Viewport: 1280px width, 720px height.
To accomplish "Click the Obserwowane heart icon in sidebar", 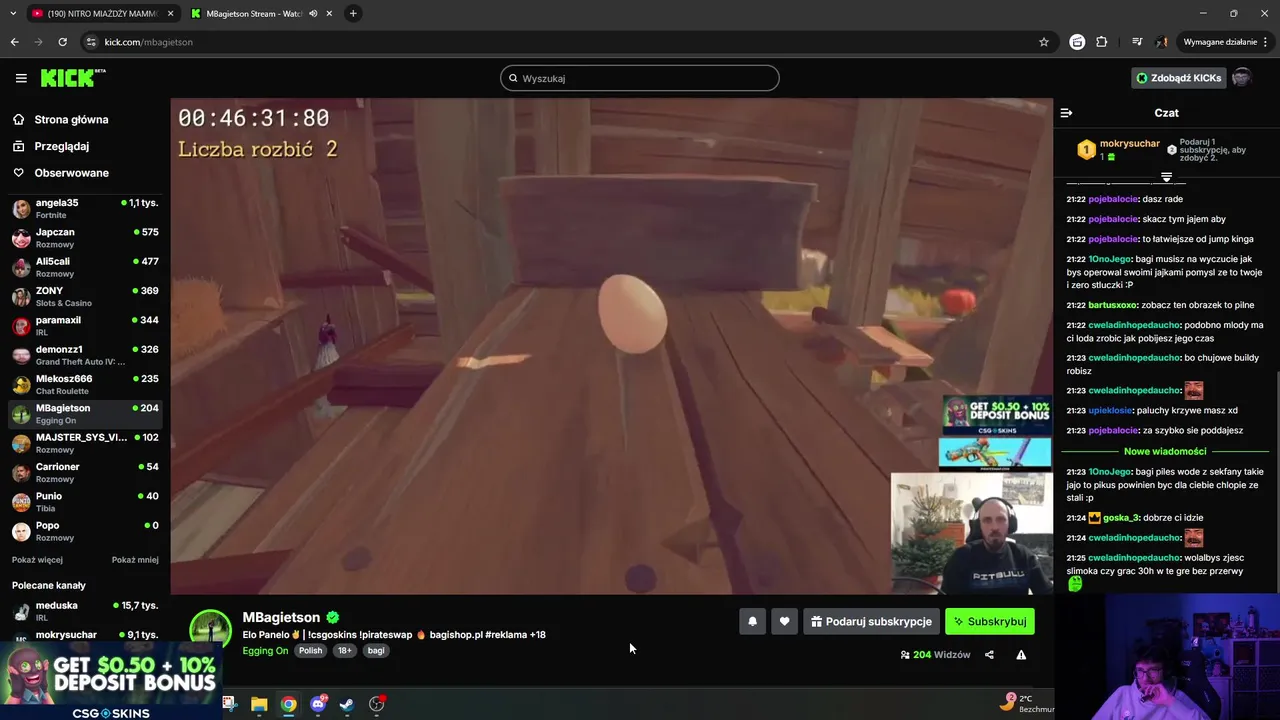I will [18, 173].
